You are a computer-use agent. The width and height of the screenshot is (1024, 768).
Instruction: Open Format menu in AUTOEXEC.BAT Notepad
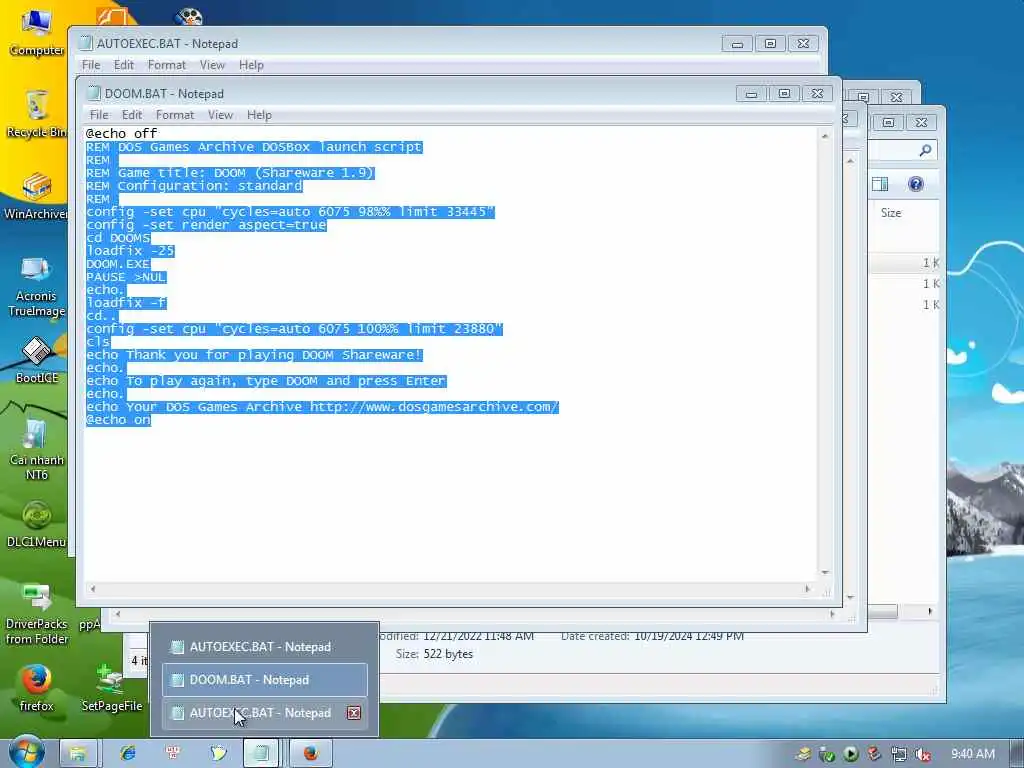[167, 65]
